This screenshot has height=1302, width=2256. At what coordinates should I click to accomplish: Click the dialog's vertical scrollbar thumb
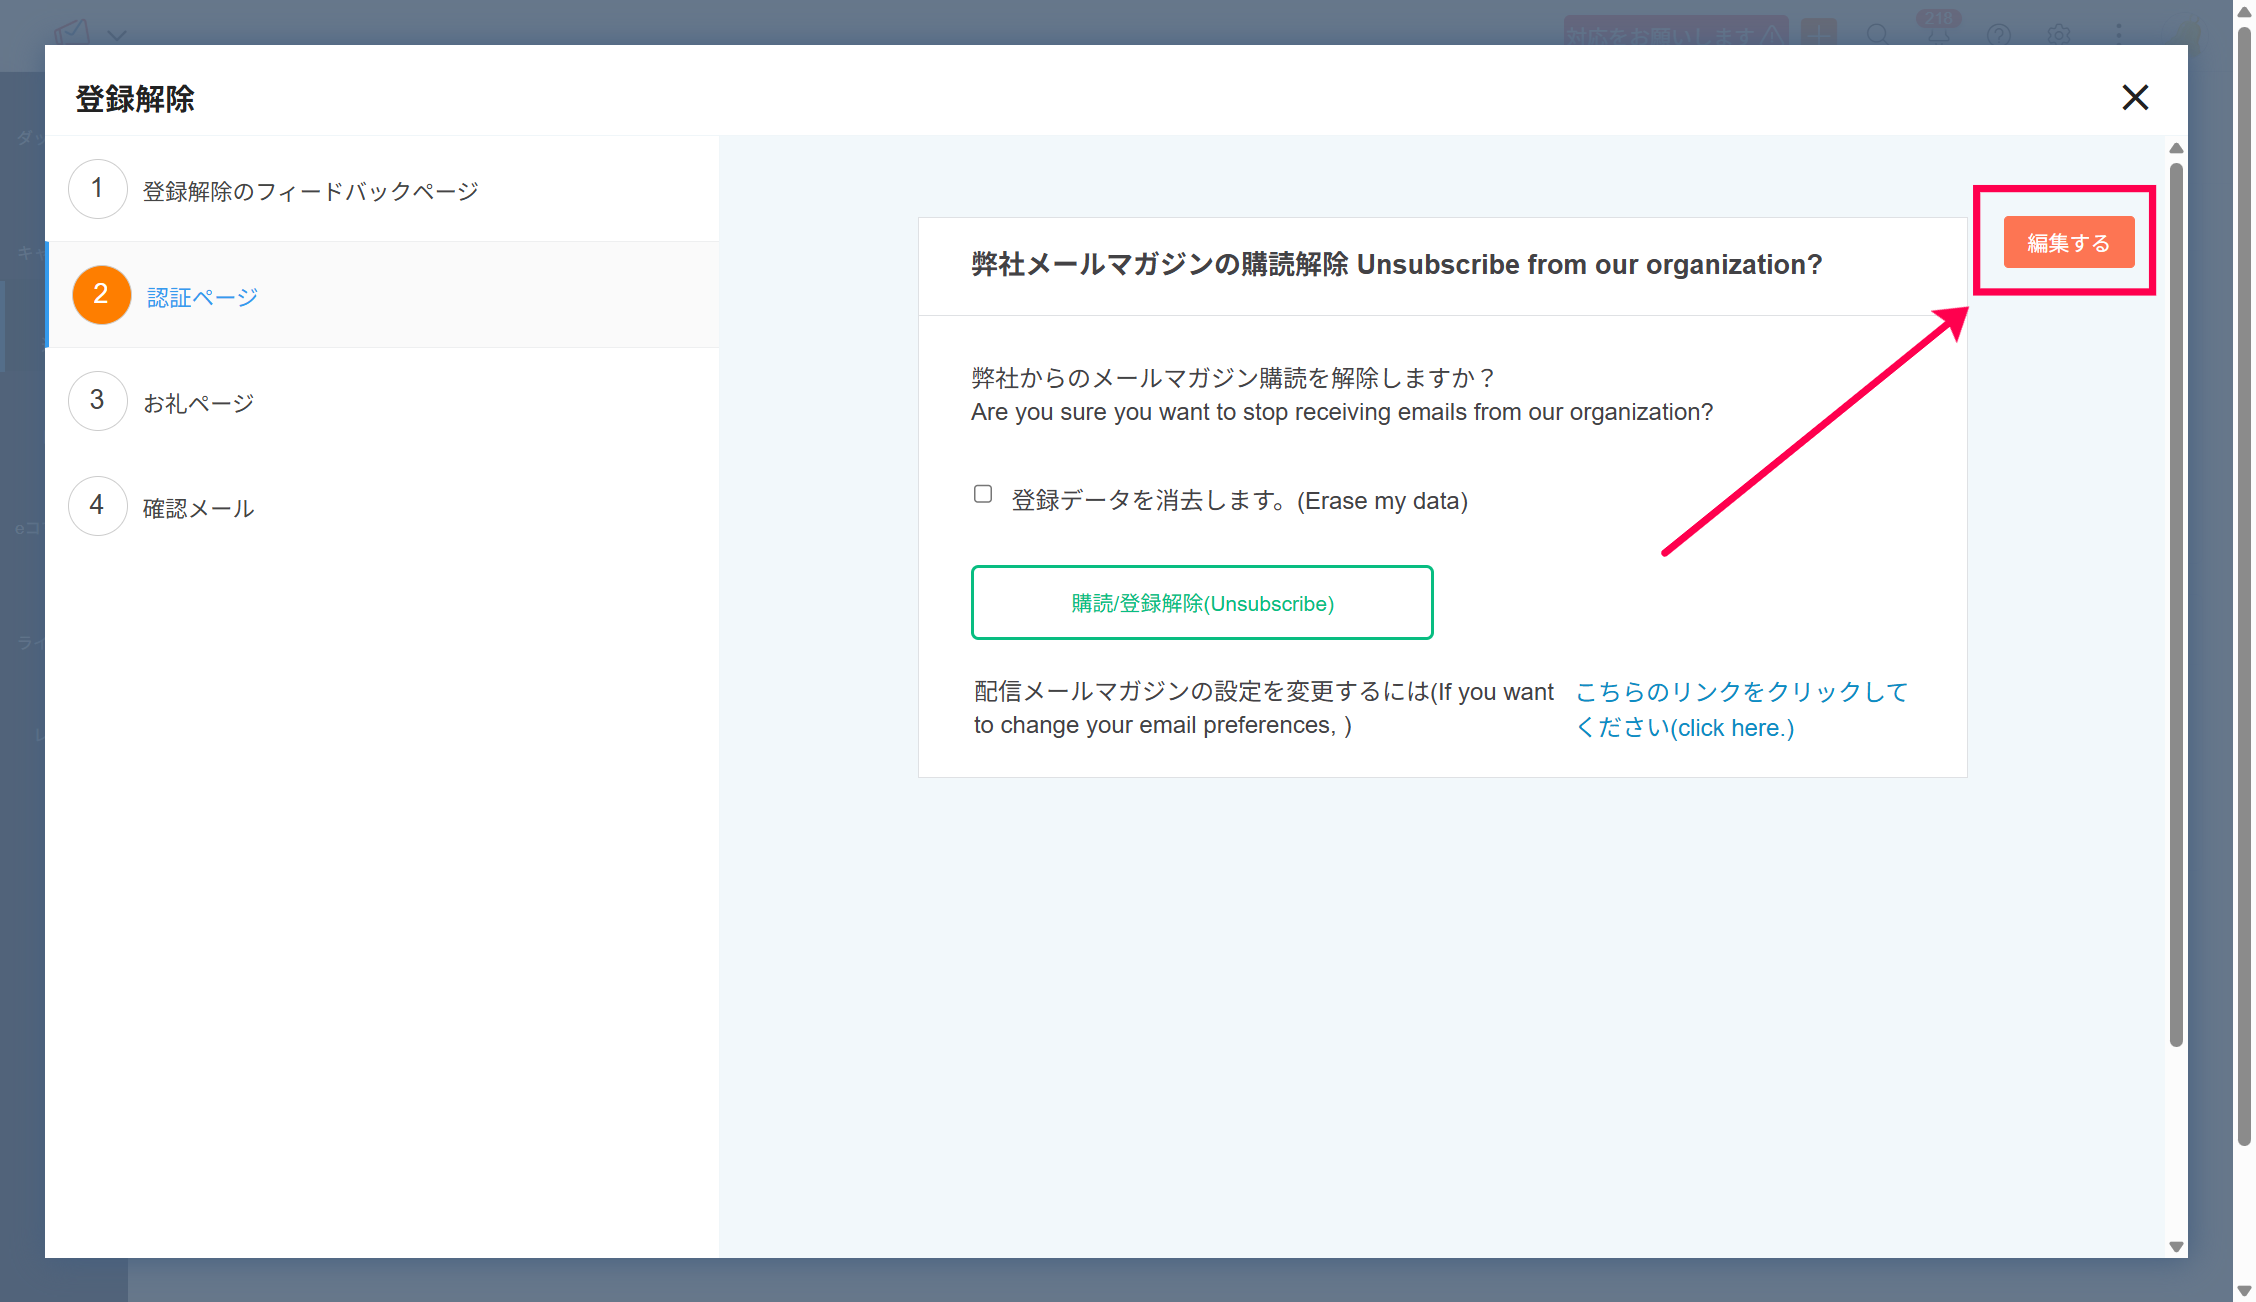(2176, 600)
